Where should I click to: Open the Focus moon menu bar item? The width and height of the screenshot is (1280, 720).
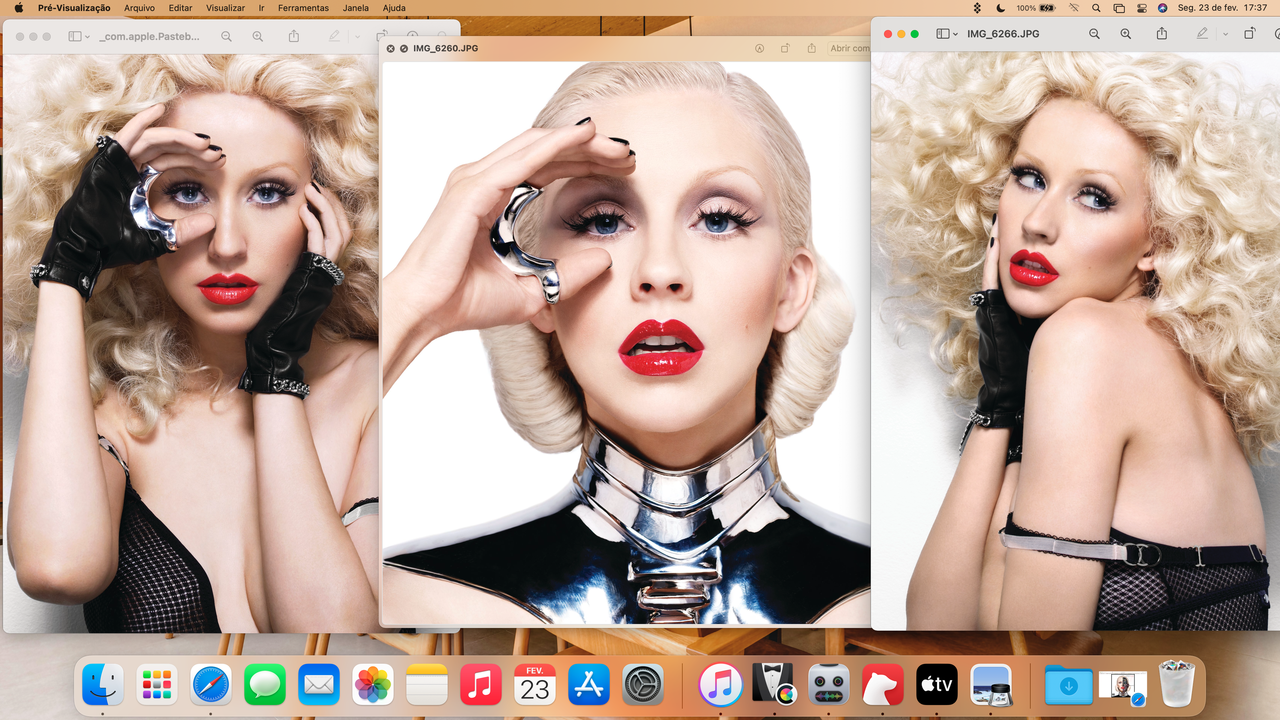coord(1001,8)
